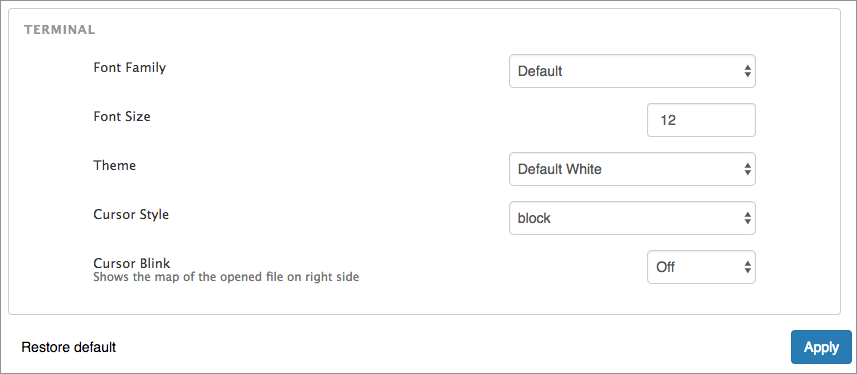857x374 pixels.
Task: Open the Theme dropdown showing Default White
Action: tap(632, 169)
